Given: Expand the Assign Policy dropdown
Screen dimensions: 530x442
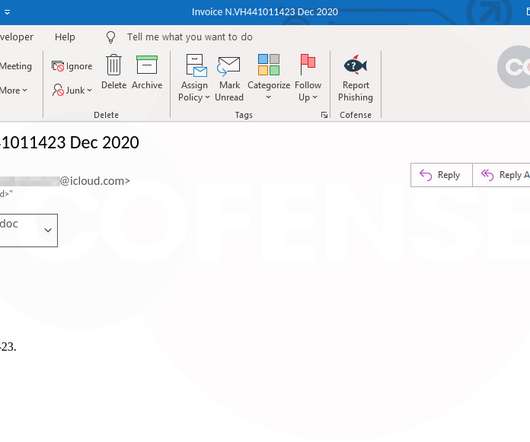Looking at the screenshot, I should click(x=194, y=78).
